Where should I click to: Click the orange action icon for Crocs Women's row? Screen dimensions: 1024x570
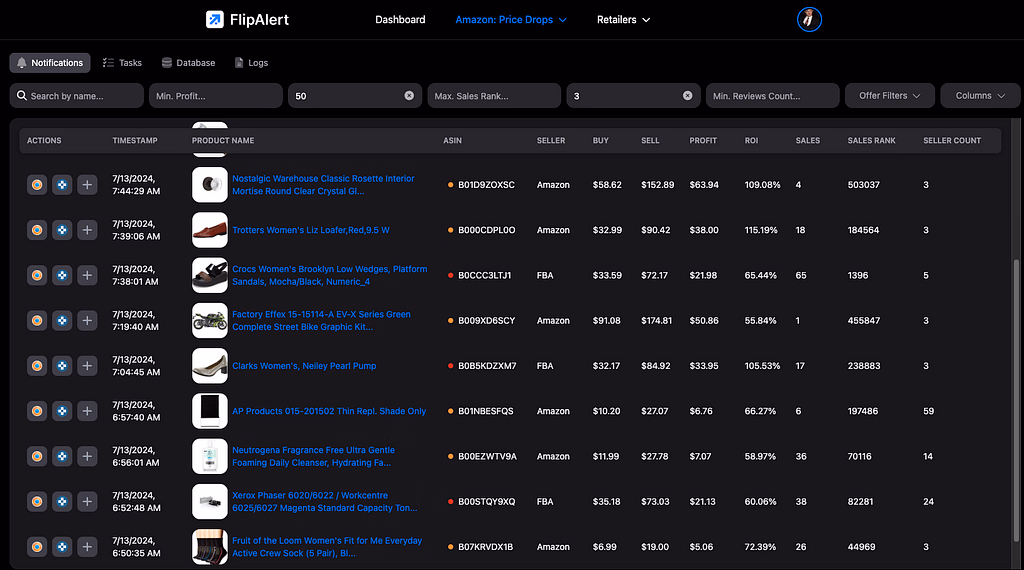point(37,276)
